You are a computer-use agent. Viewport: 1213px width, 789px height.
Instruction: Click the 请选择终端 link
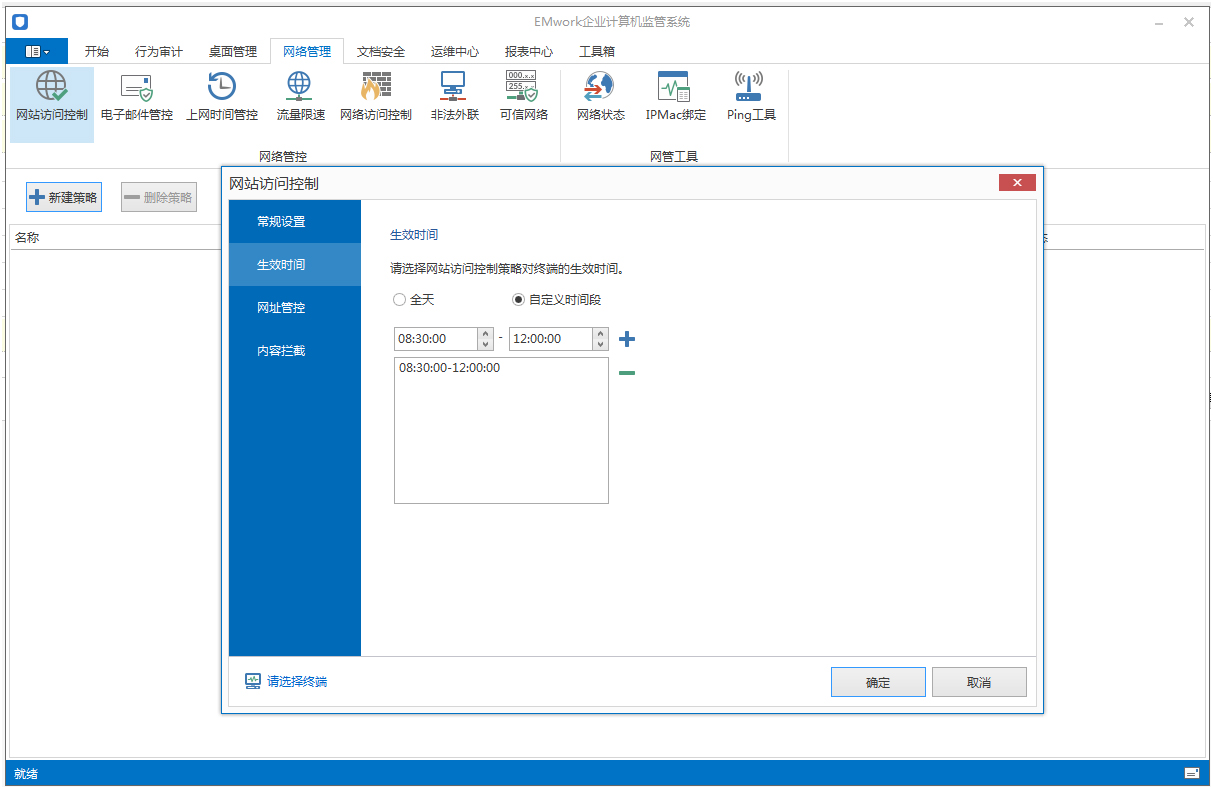(x=296, y=682)
